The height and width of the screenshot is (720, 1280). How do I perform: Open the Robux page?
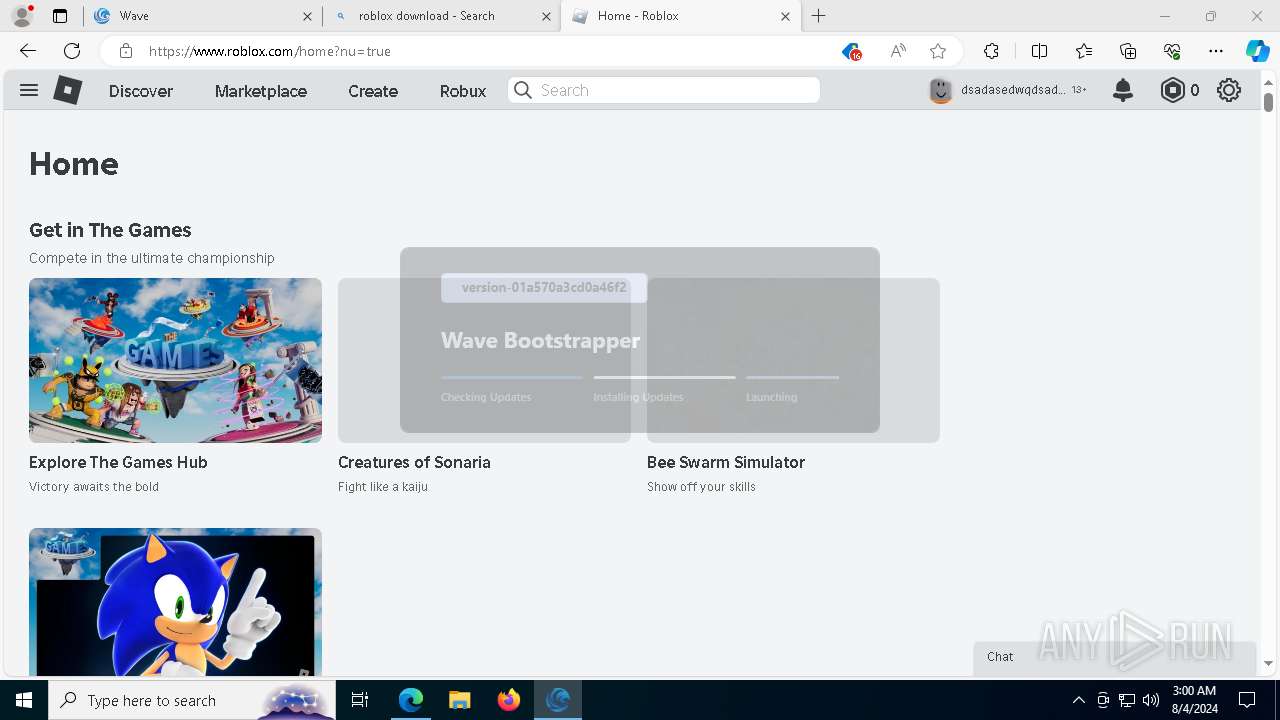pos(463,90)
